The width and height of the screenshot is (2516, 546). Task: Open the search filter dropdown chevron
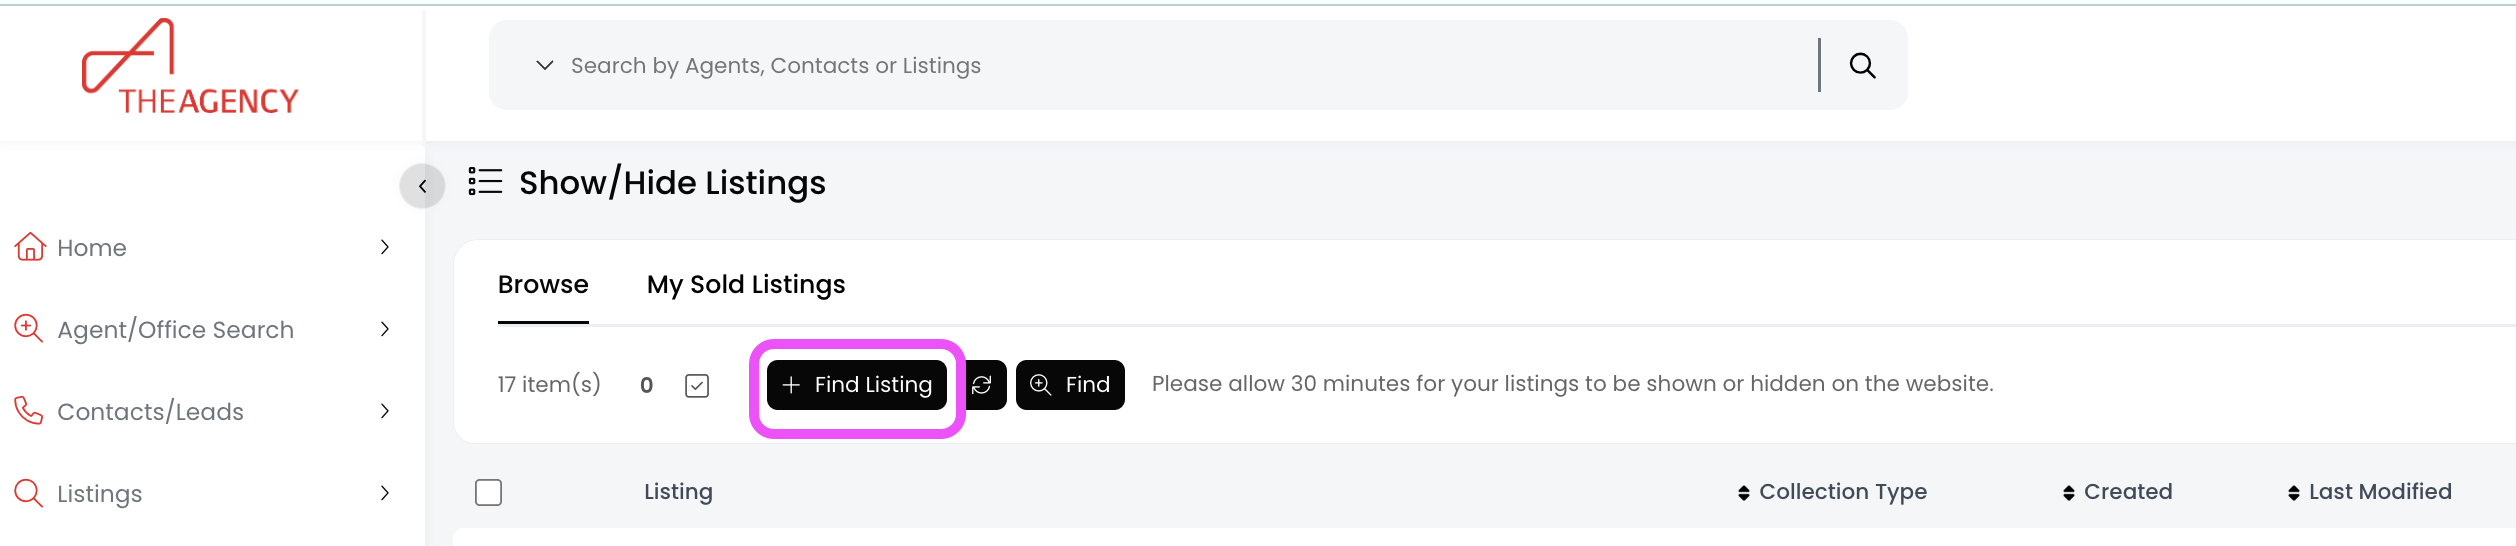[545, 66]
